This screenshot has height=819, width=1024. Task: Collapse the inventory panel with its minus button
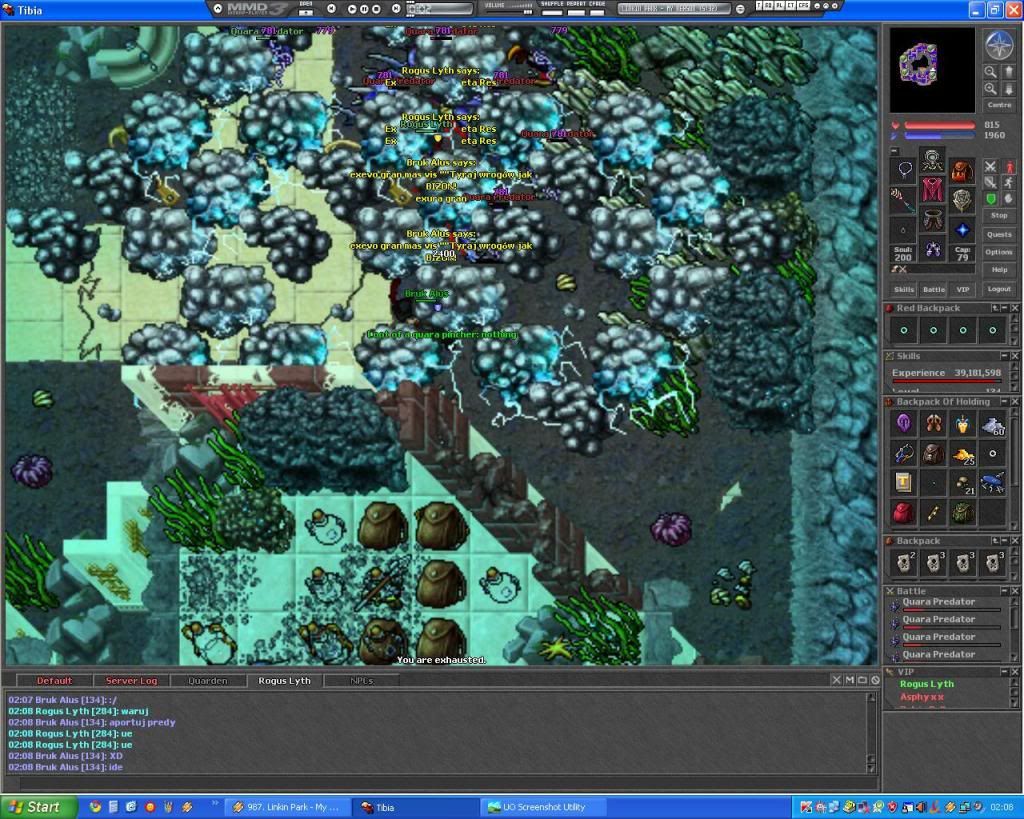point(894,151)
